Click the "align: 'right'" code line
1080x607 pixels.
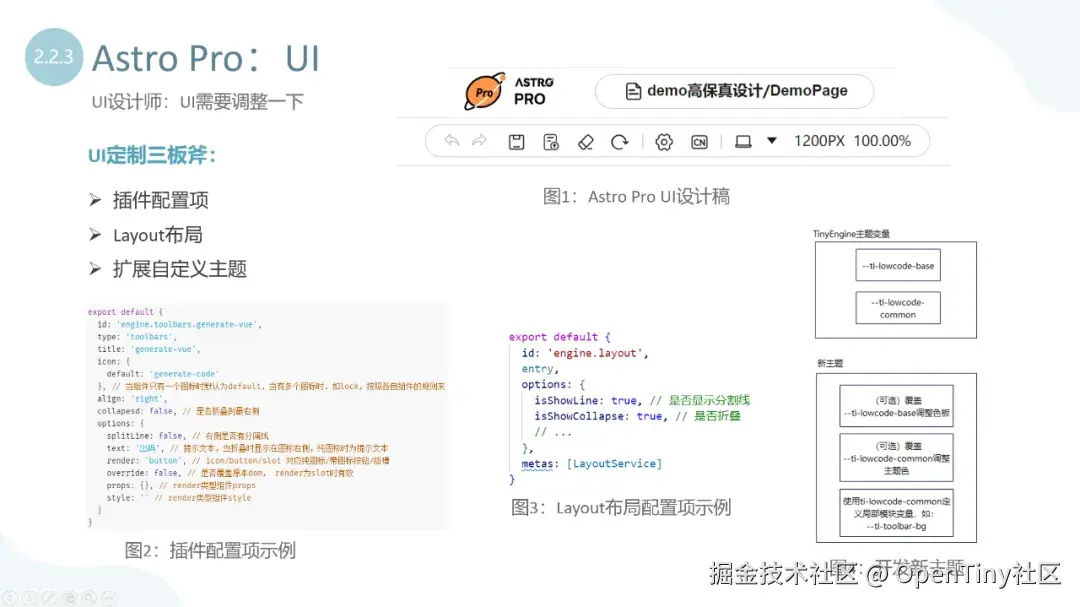pos(132,398)
